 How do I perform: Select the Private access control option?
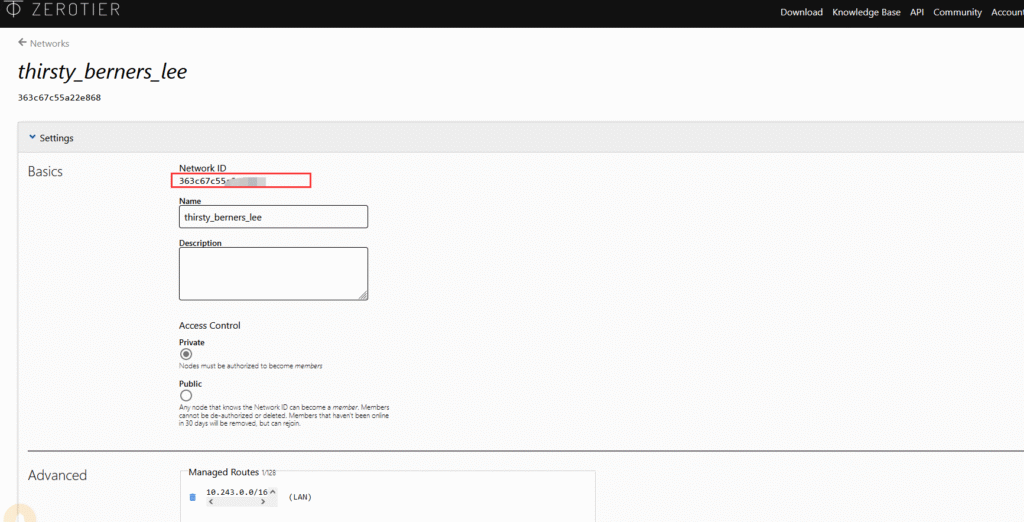point(185,354)
